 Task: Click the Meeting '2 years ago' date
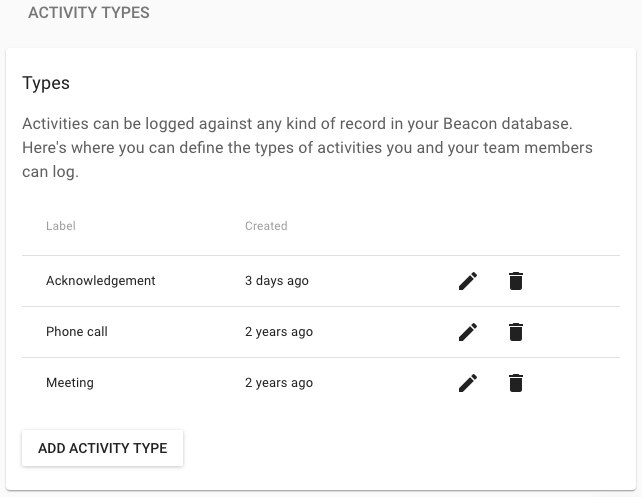tap(279, 383)
